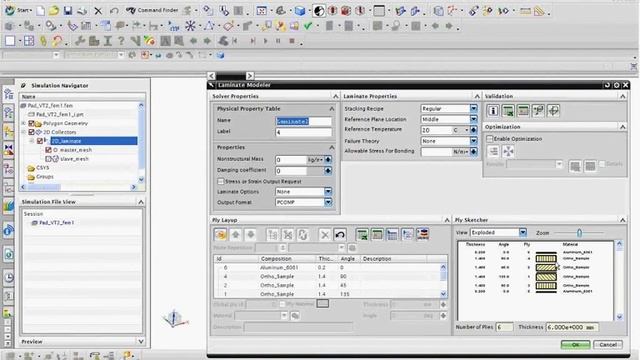Viewport: 640px width, 360px height.
Task: Click the Name input field
Action: tap(303, 121)
